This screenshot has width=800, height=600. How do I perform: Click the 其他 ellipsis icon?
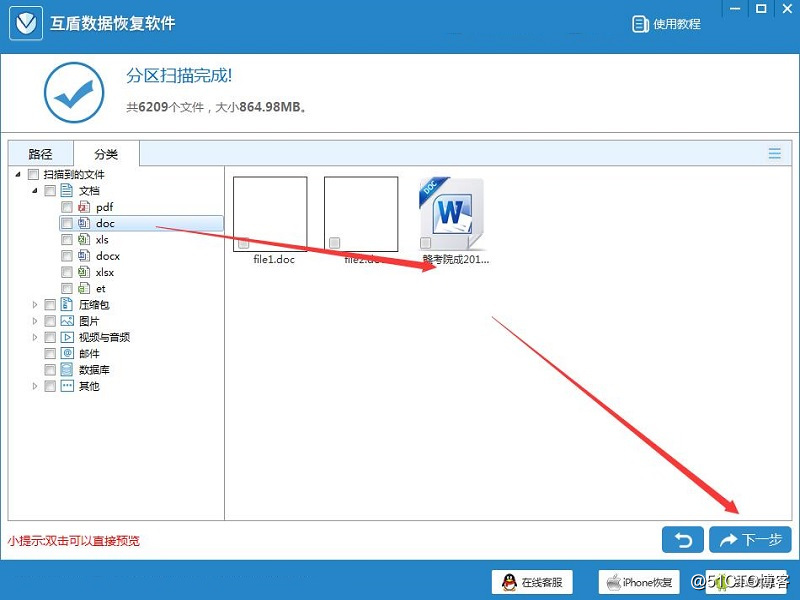pos(67,386)
